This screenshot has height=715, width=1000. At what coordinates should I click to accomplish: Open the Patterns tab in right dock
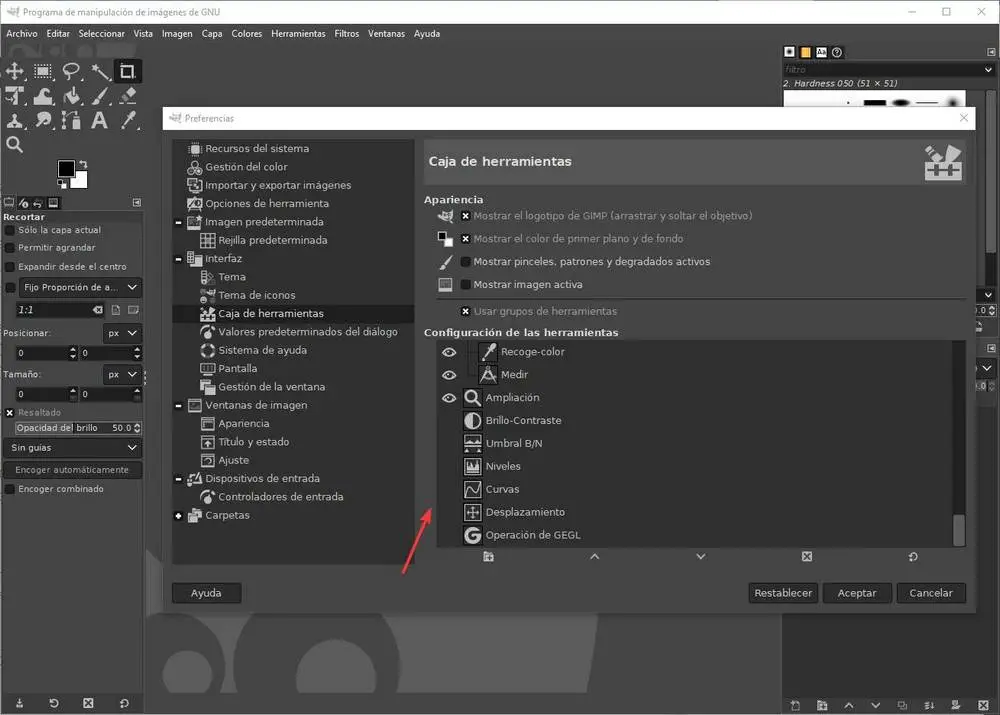805,52
